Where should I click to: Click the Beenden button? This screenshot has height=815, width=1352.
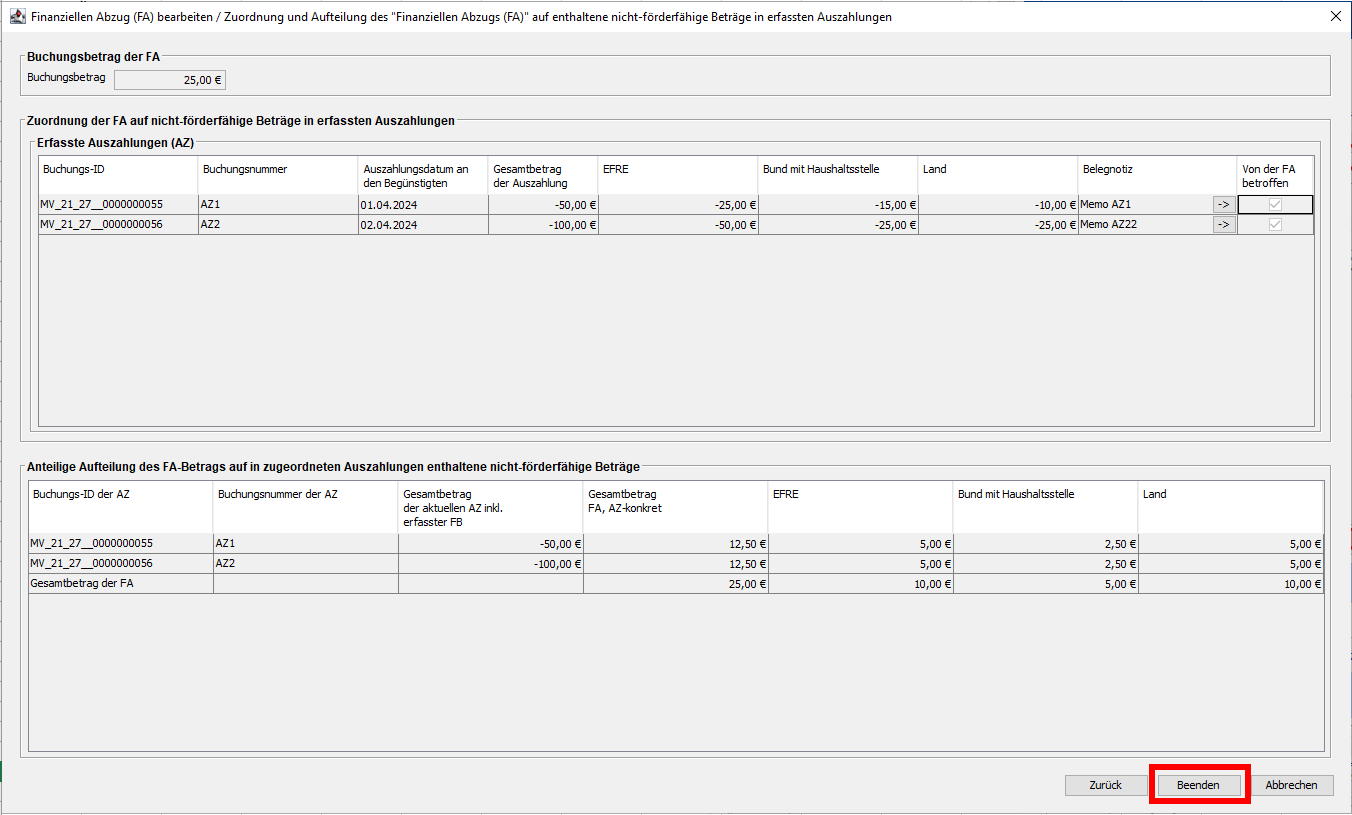pyautogui.click(x=1198, y=785)
